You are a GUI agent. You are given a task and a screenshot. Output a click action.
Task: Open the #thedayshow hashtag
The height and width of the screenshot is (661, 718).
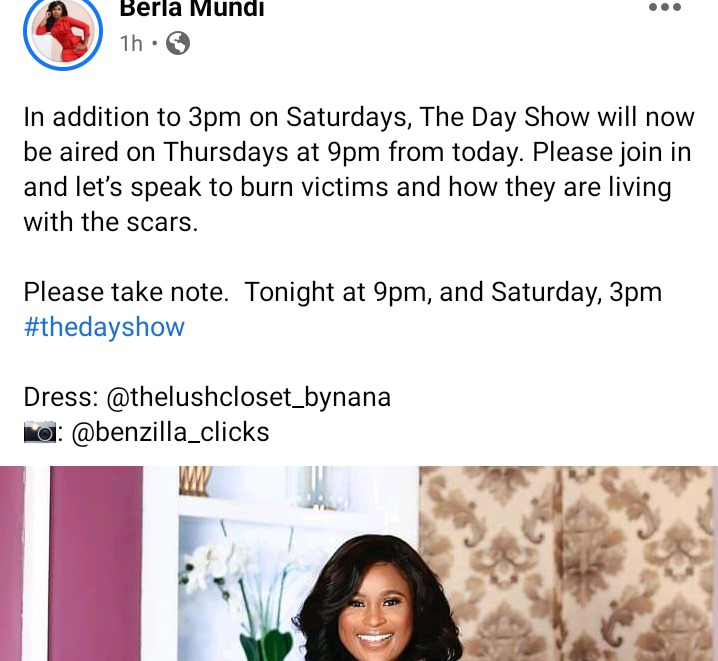(x=104, y=327)
